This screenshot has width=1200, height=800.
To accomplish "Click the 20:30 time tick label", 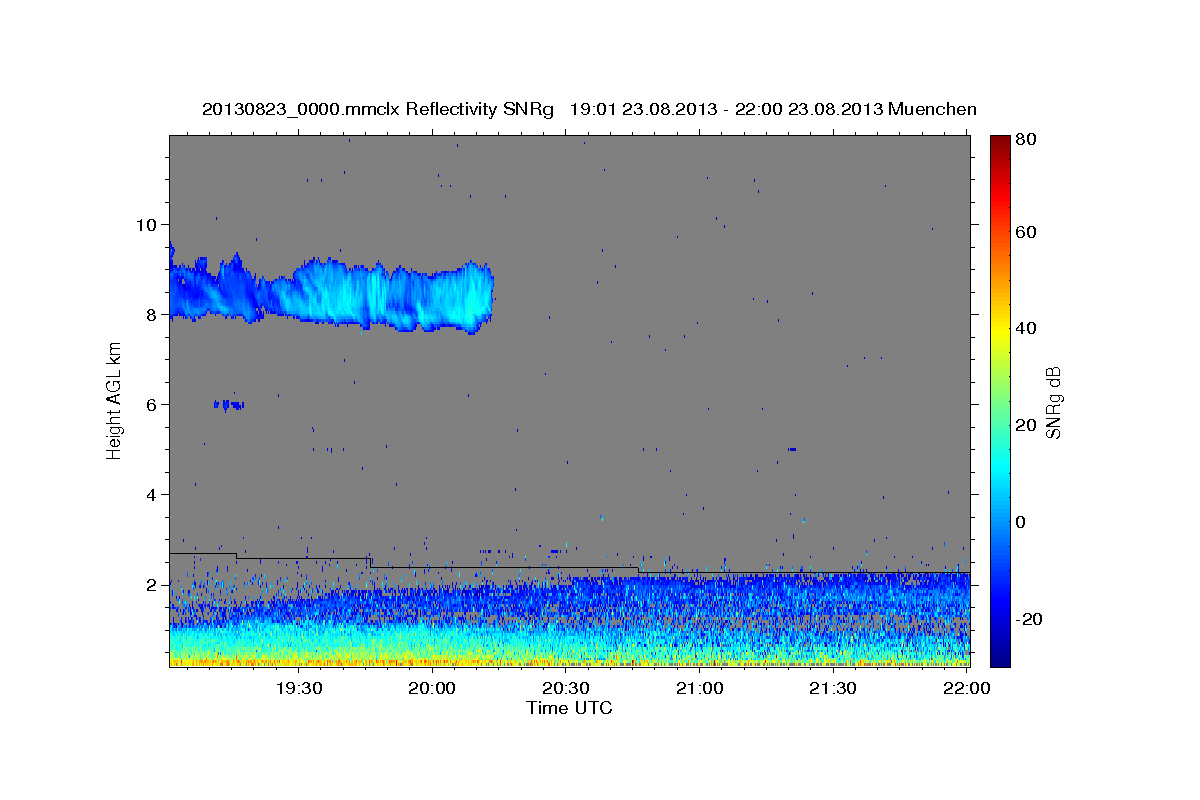I will pyautogui.click(x=565, y=689).
